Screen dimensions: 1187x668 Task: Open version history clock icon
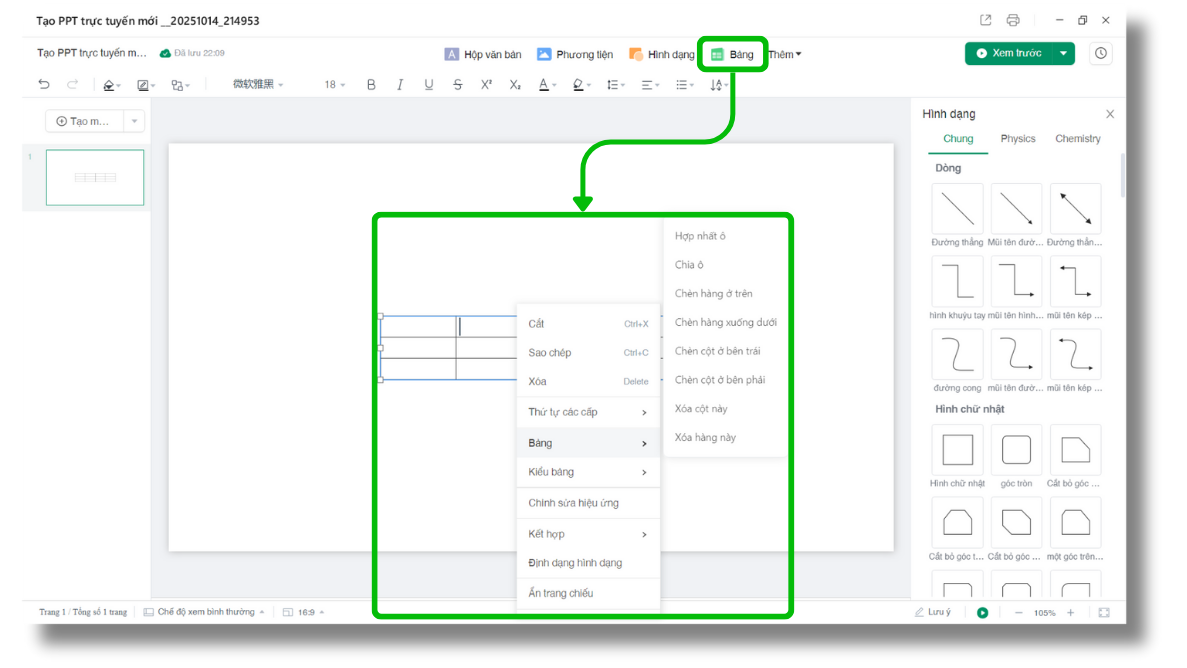1101,54
